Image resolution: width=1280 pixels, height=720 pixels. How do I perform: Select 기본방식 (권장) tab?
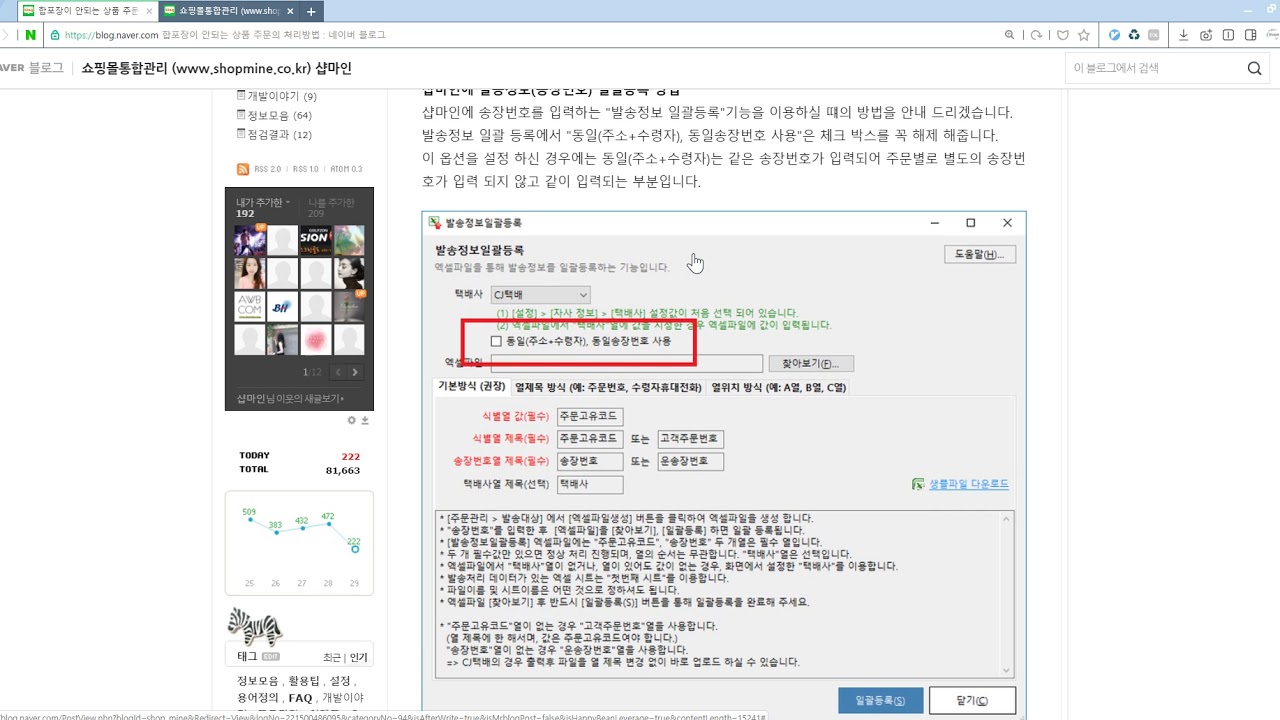[x=472, y=387]
